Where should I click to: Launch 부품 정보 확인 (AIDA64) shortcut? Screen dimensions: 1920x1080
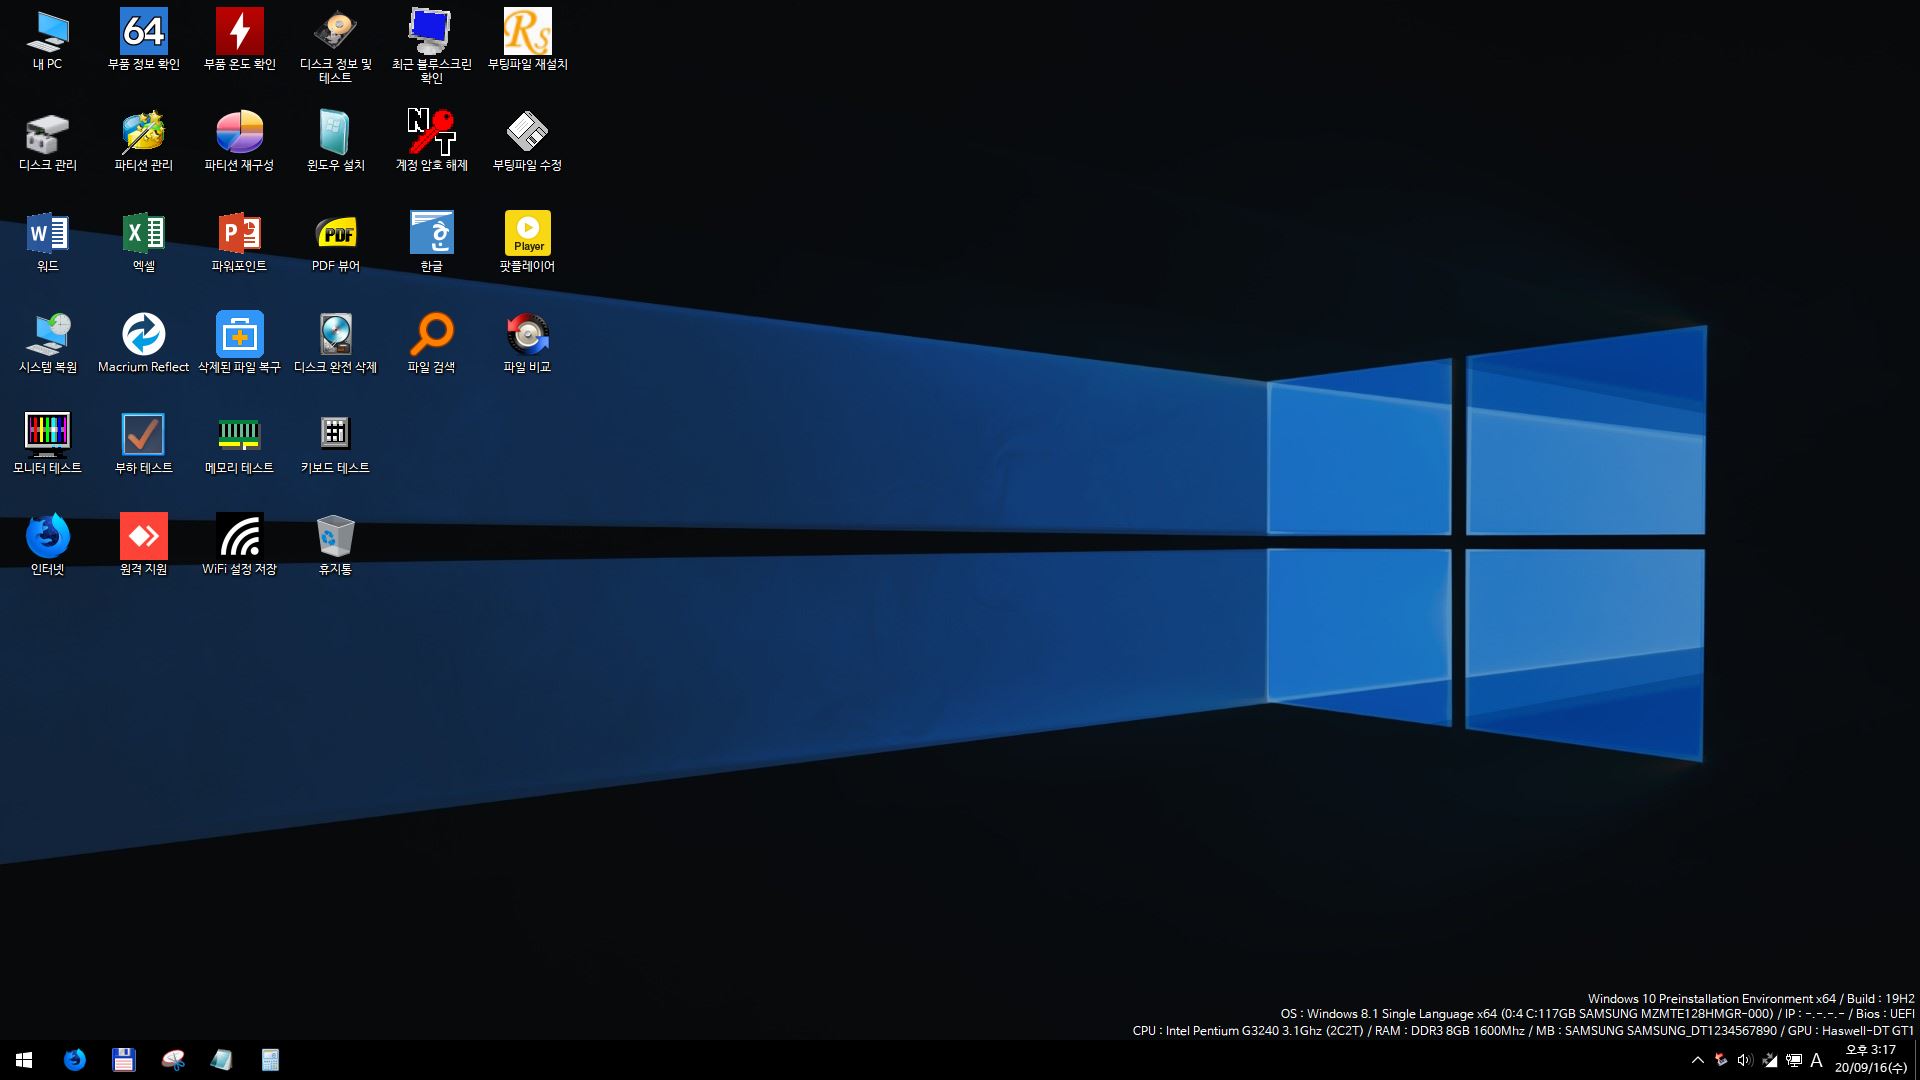[144, 40]
